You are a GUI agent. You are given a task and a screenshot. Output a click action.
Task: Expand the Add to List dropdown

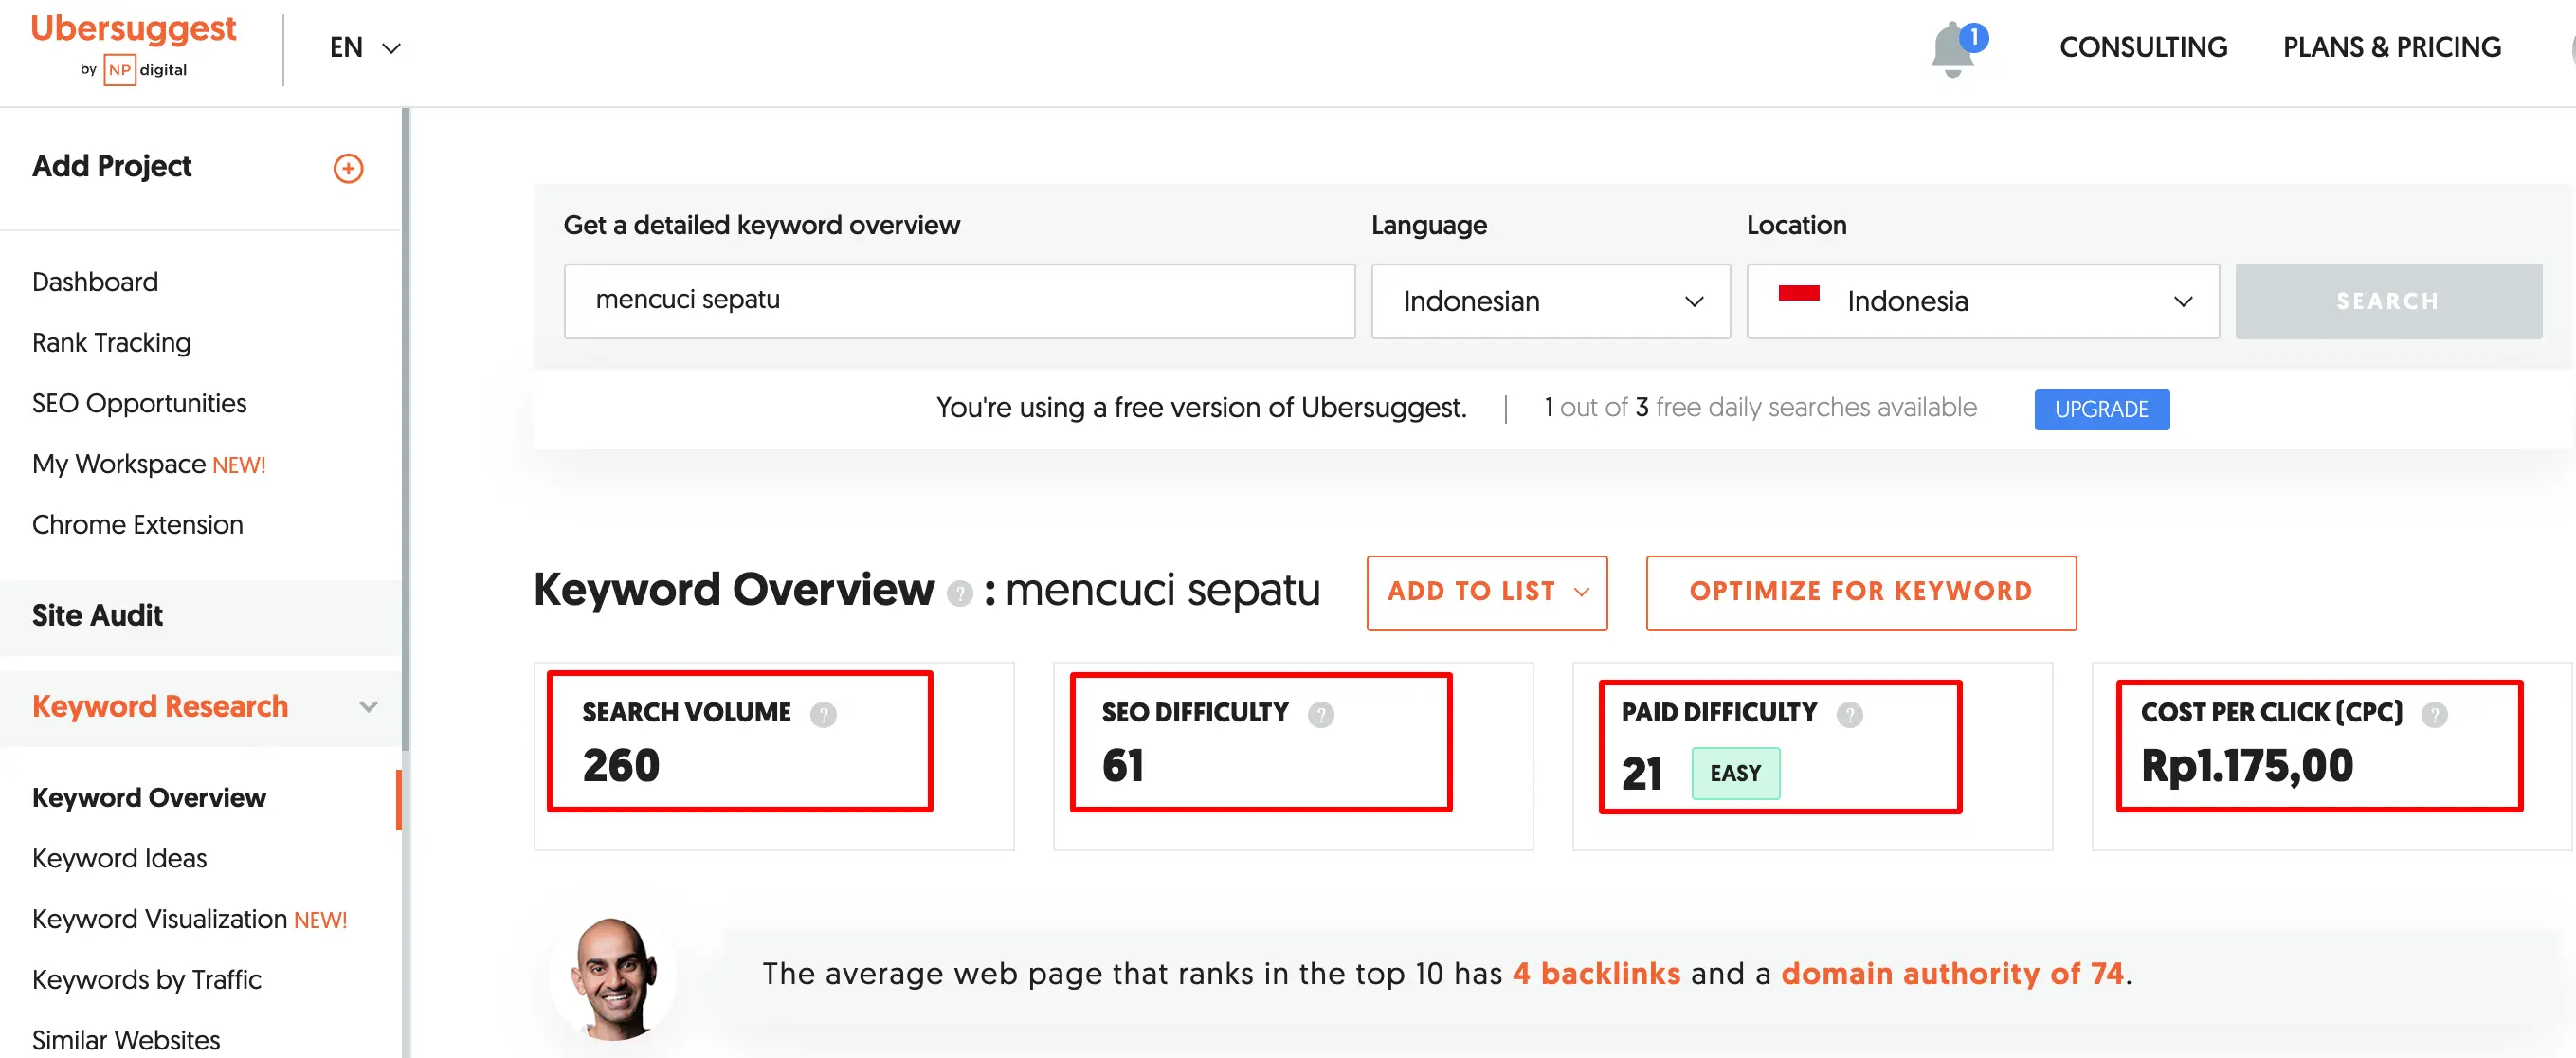point(1486,592)
